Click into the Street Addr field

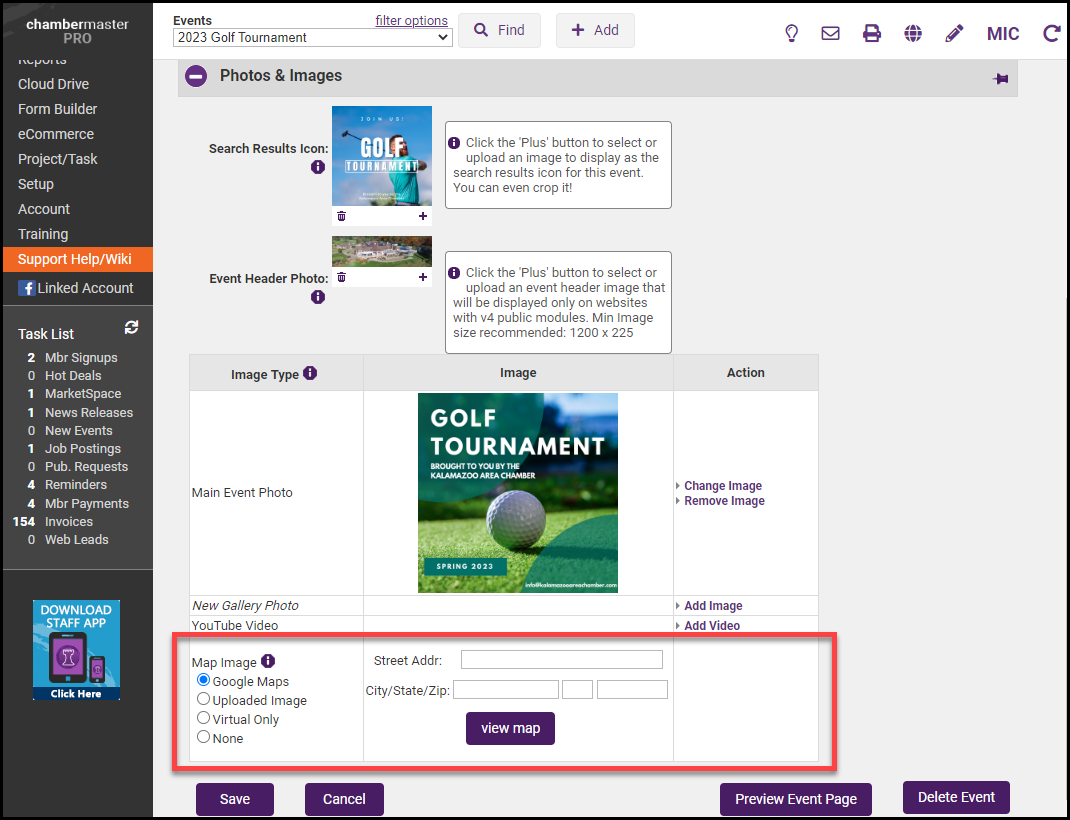(561, 659)
